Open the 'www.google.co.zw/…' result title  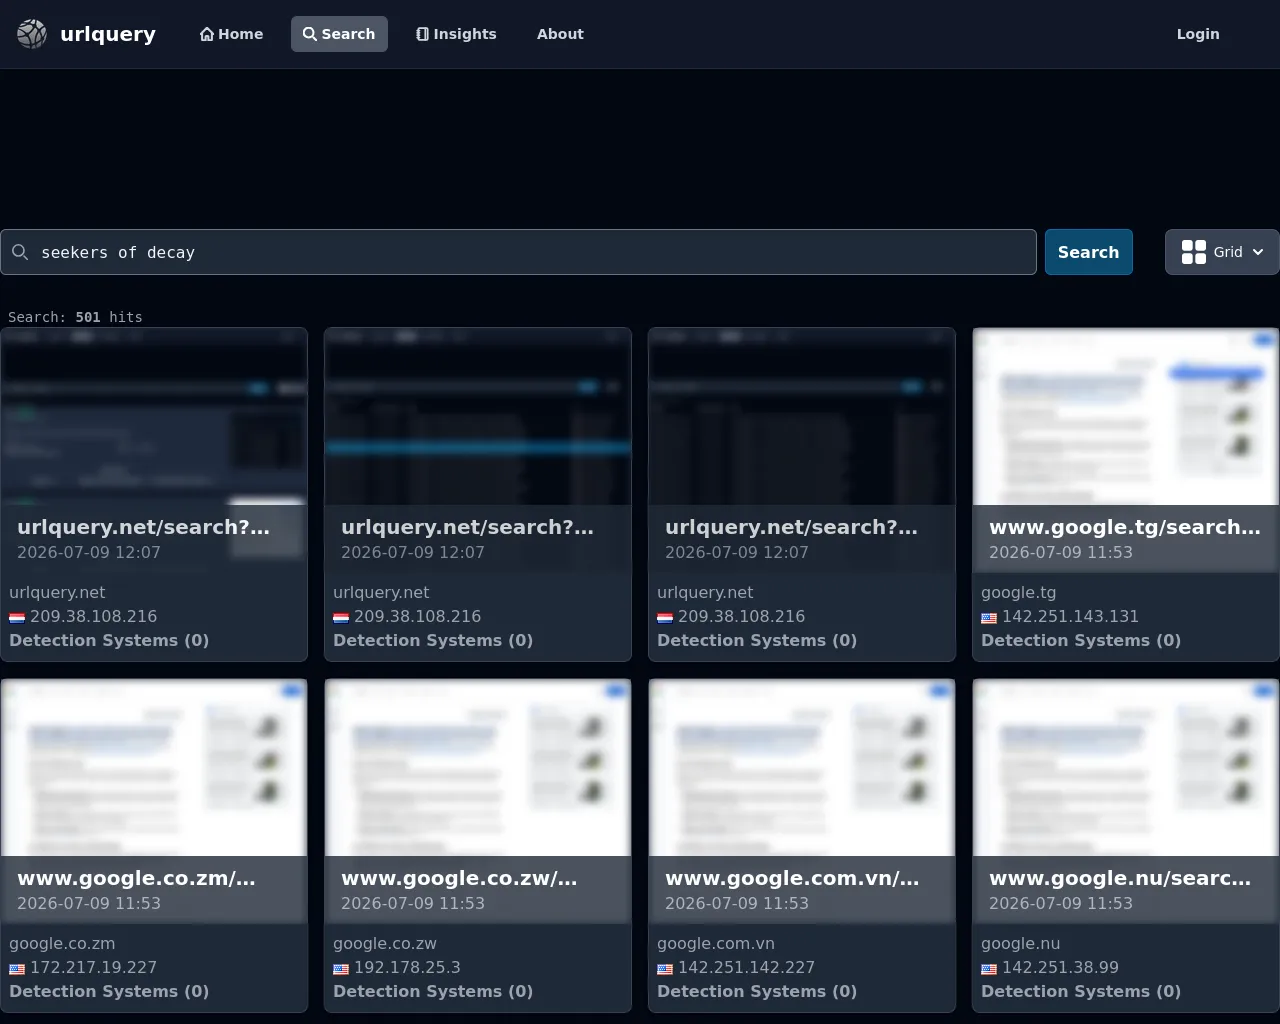pos(459,878)
